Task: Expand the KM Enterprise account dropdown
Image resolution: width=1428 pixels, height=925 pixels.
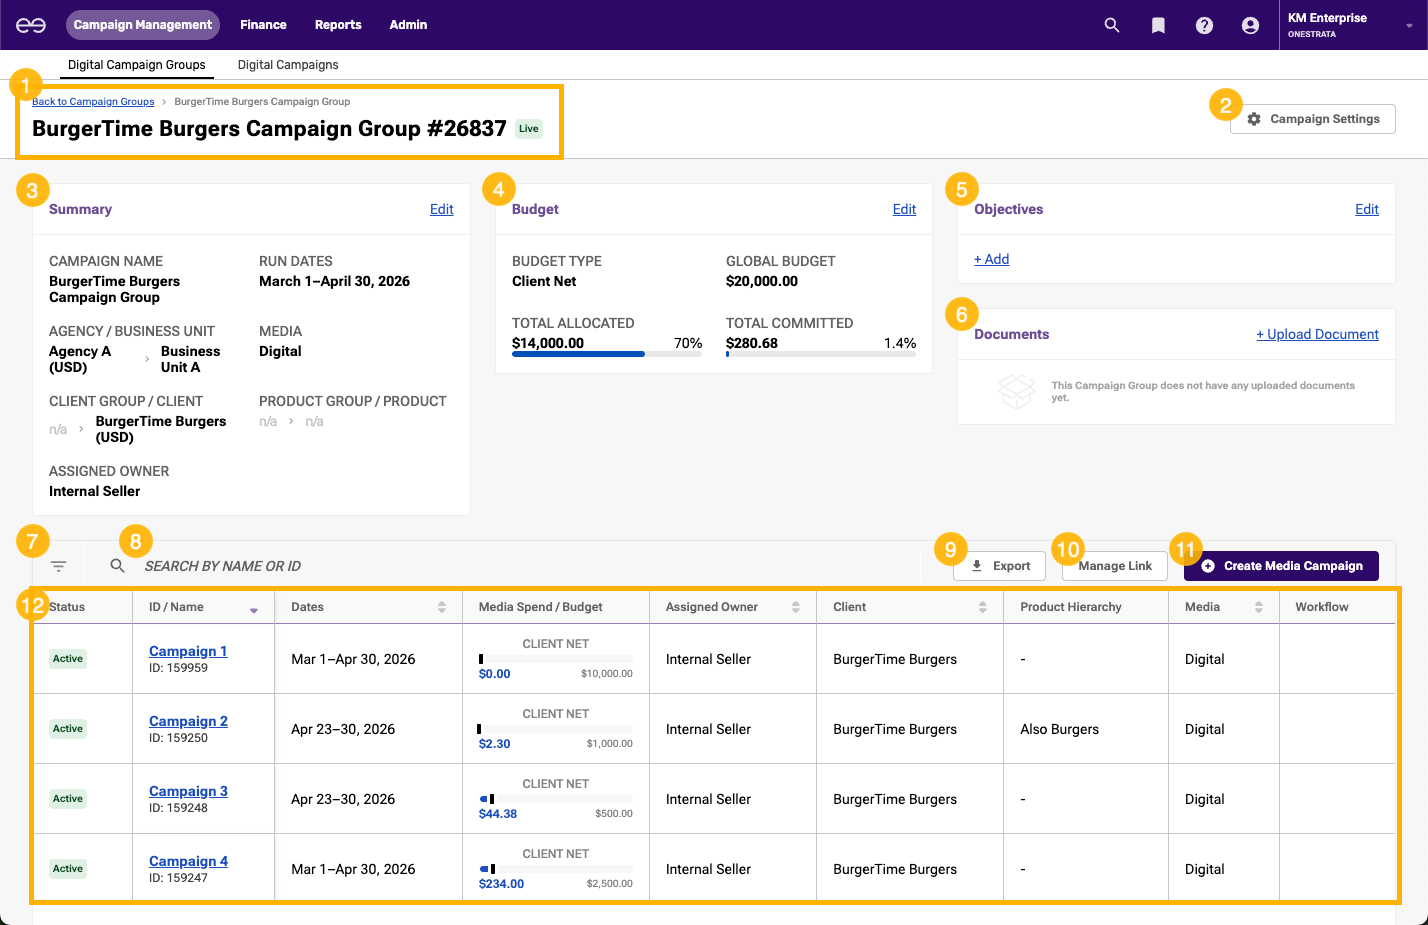Action: (1408, 26)
